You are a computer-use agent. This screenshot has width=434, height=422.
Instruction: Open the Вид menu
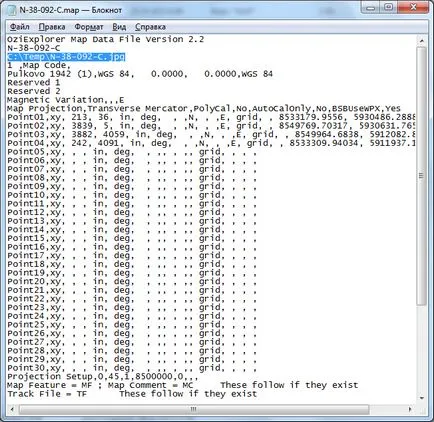(119, 27)
